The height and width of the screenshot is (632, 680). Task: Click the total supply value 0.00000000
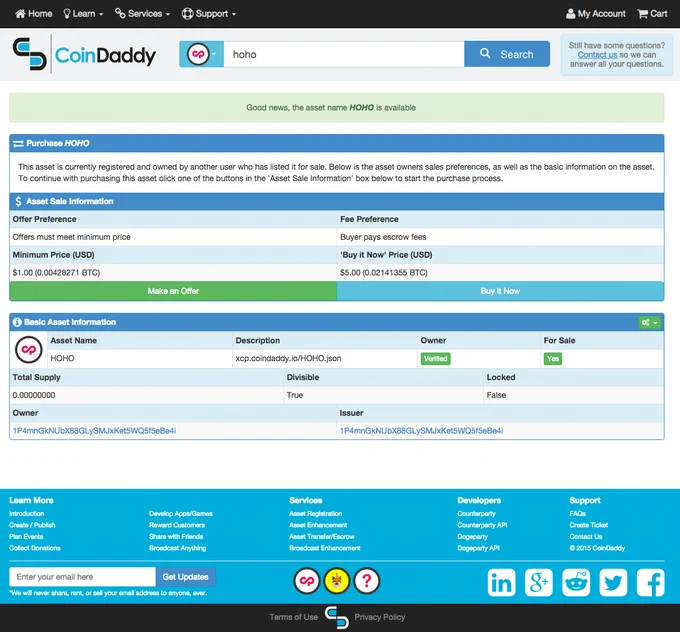34,395
